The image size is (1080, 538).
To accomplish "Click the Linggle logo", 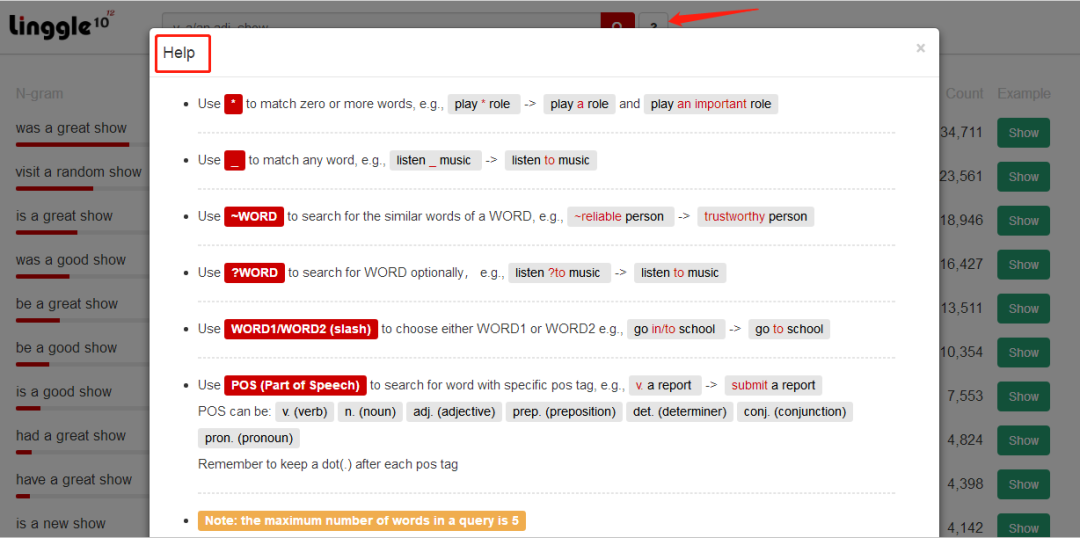I will [x=61, y=25].
